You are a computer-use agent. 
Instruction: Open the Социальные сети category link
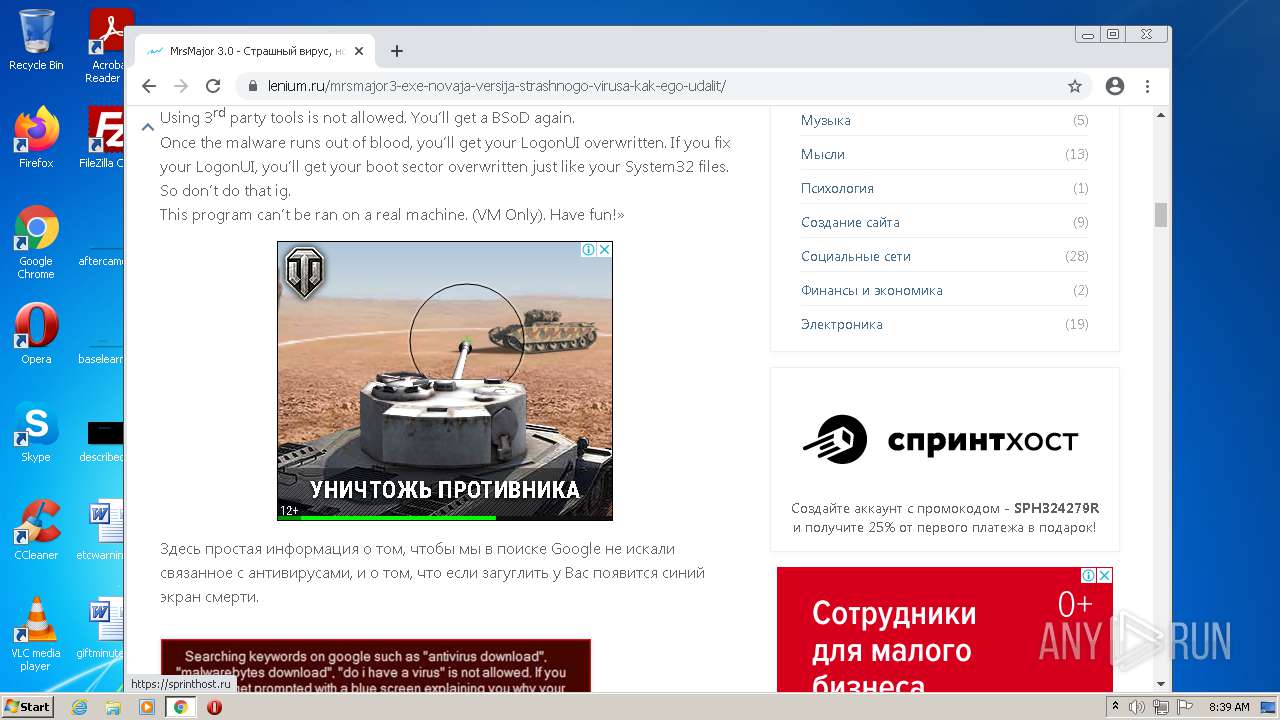[856, 256]
